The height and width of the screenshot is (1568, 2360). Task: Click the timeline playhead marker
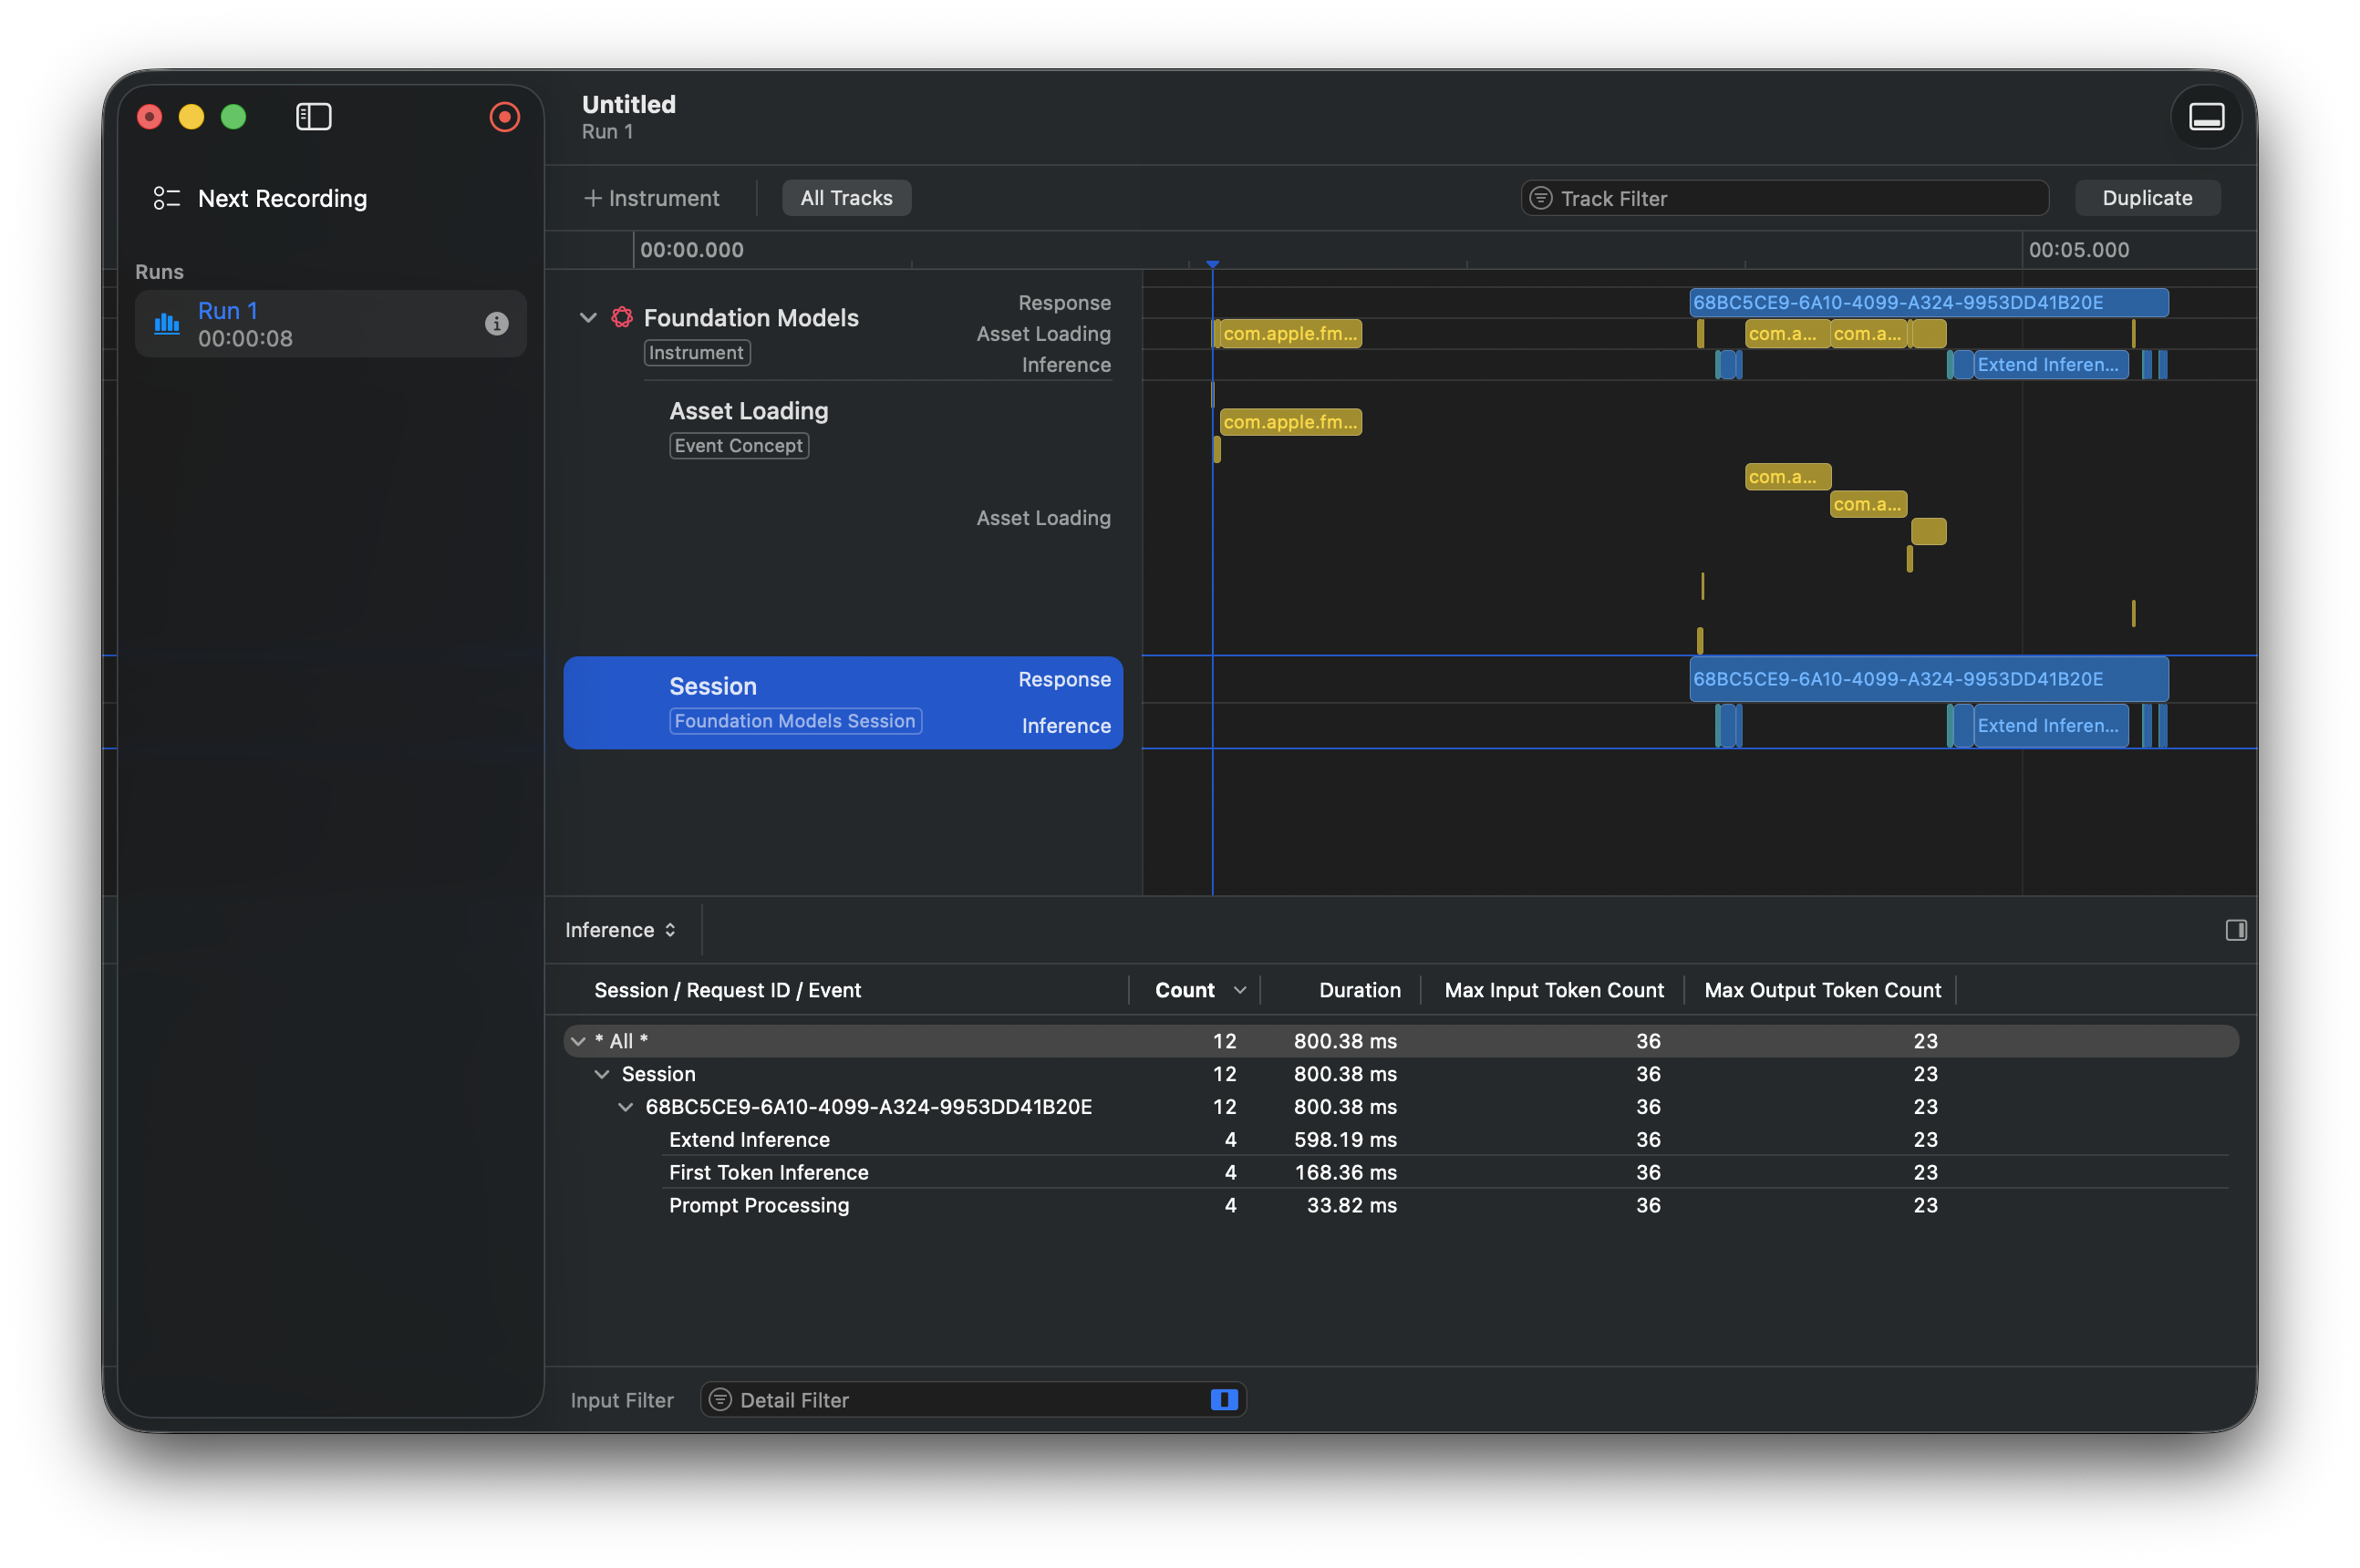tap(1212, 264)
